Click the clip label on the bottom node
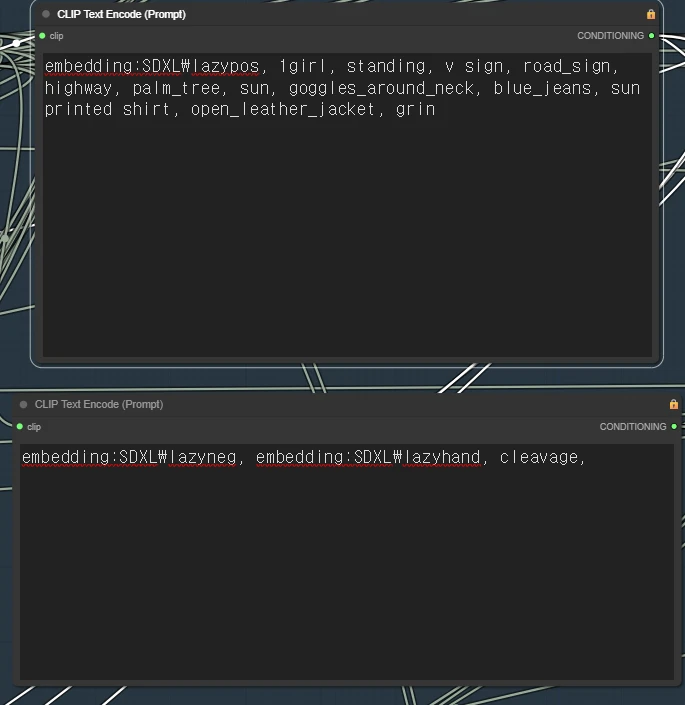The height and width of the screenshot is (705, 685). (34, 427)
